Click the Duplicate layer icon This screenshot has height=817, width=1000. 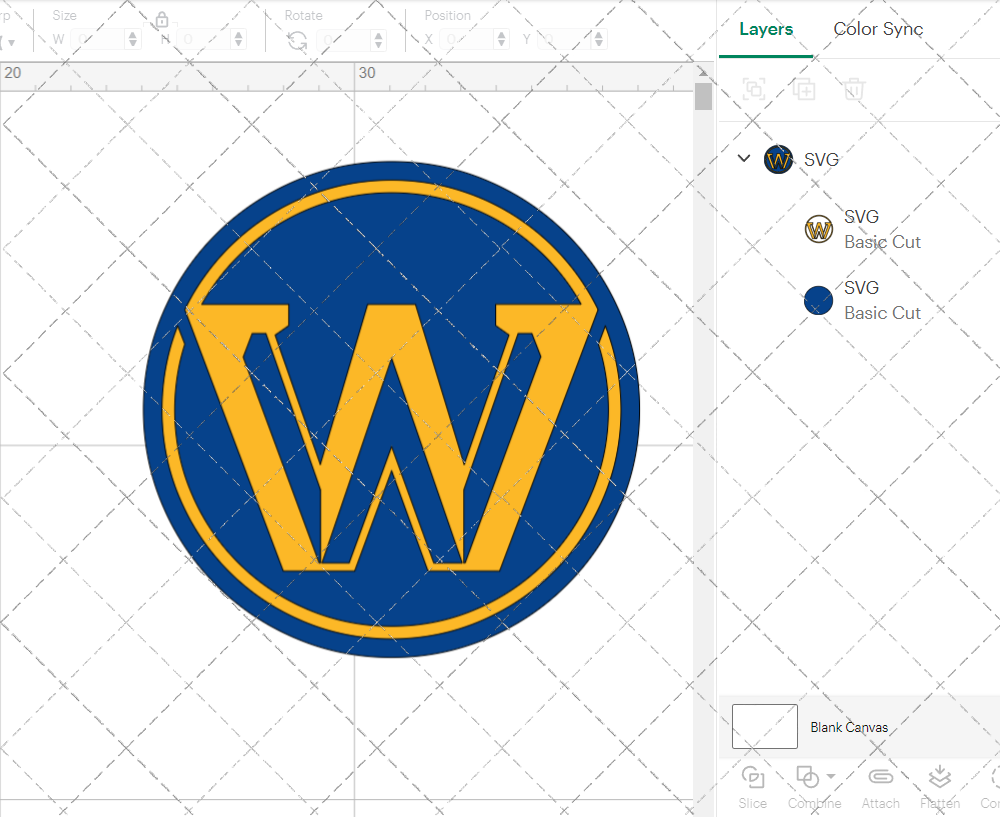click(804, 89)
